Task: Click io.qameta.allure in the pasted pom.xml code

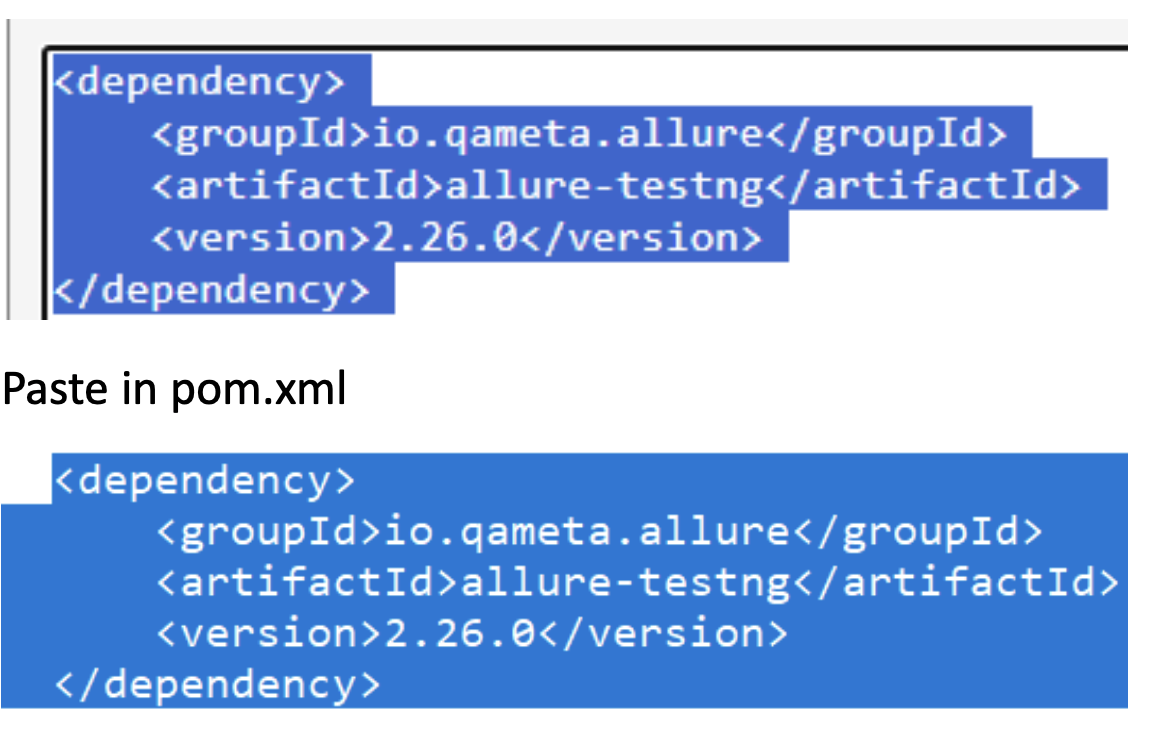Action: 589,532
